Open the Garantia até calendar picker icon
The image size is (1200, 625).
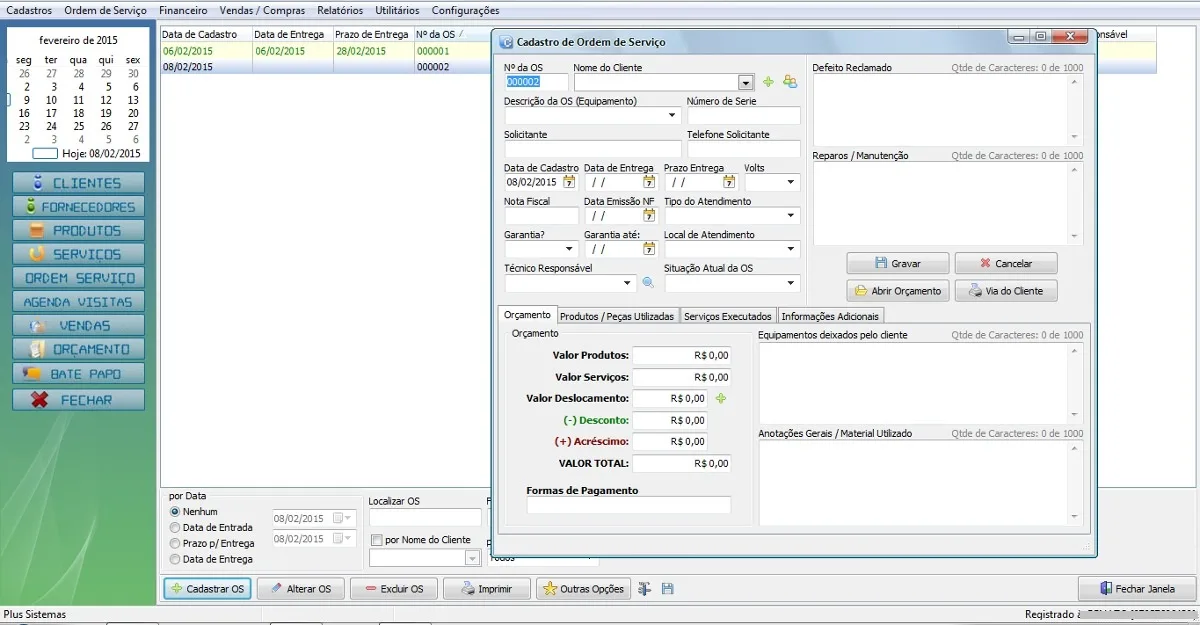pyautogui.click(x=649, y=249)
